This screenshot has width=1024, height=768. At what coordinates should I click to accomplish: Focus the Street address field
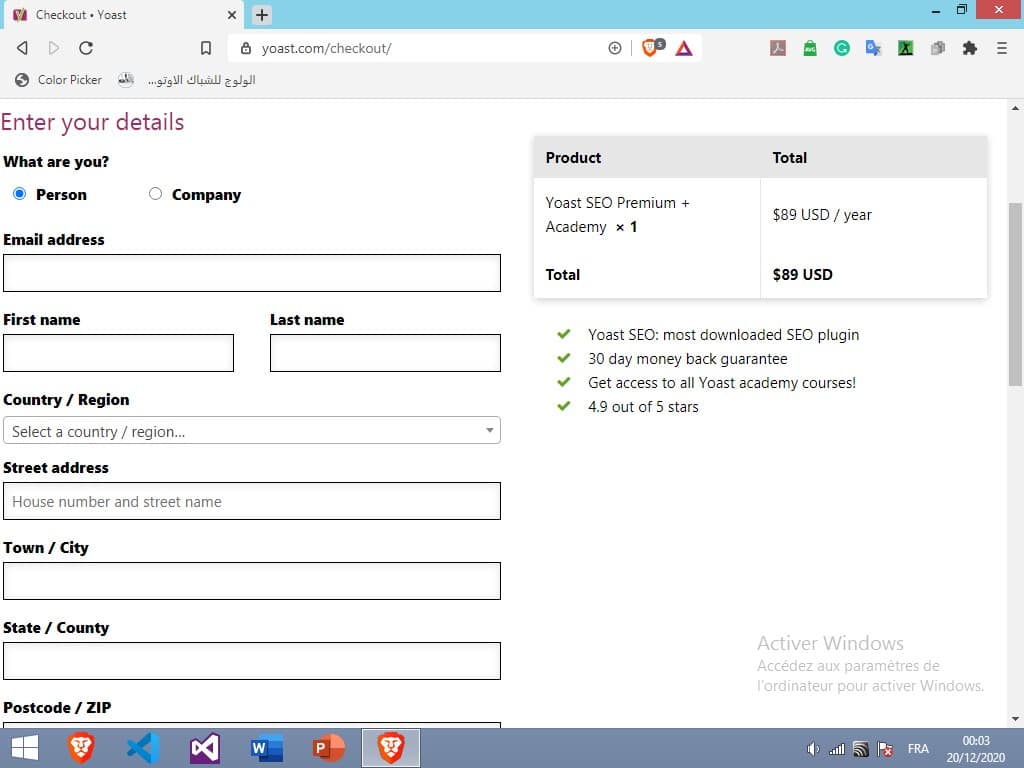(x=252, y=501)
